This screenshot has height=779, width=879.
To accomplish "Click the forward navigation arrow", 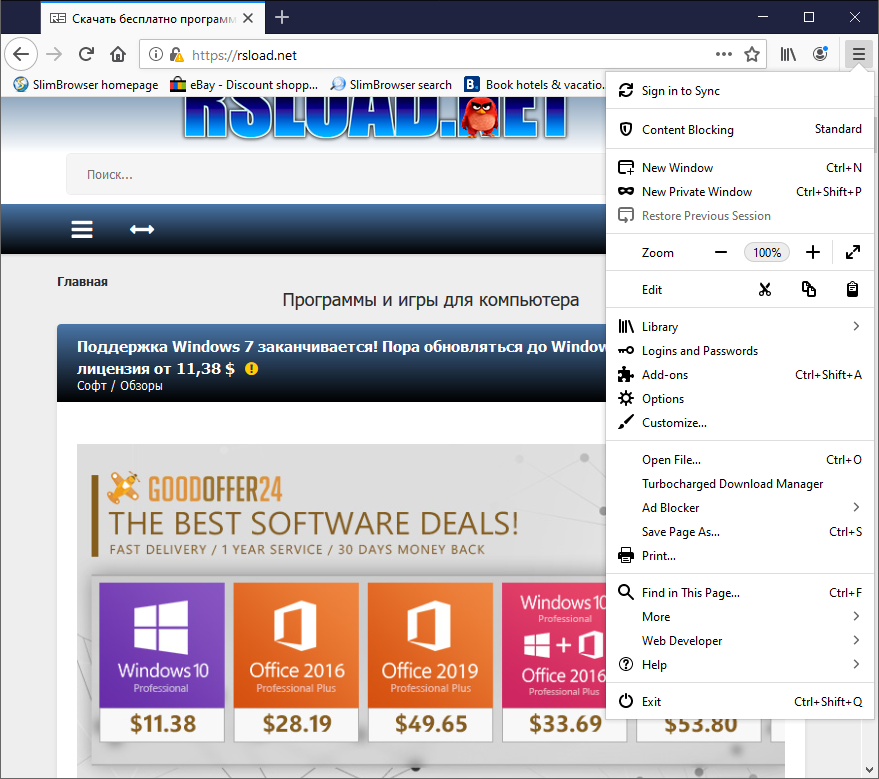I will (x=54, y=54).
